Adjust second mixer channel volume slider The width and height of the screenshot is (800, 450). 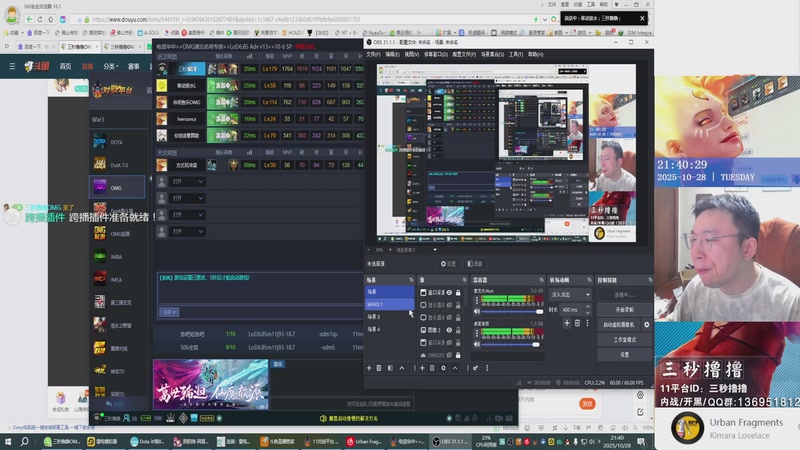click(x=510, y=344)
